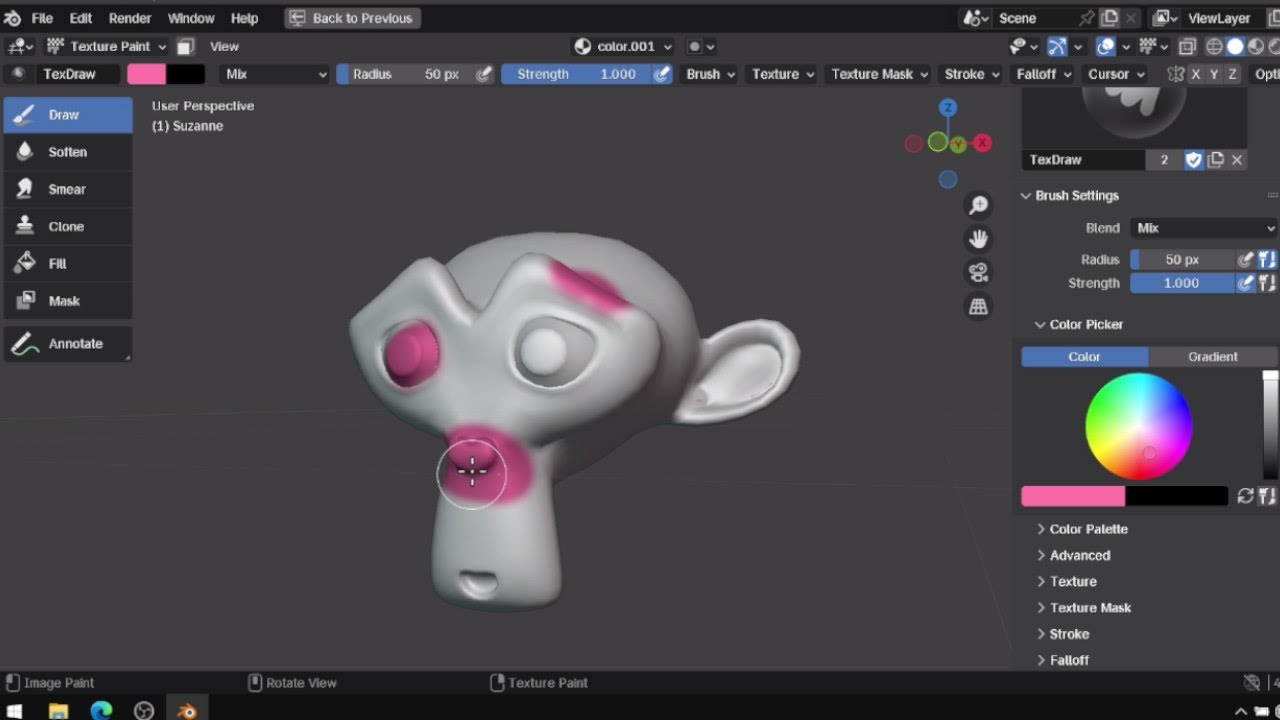Toggle X axis symmetry

(1196, 74)
